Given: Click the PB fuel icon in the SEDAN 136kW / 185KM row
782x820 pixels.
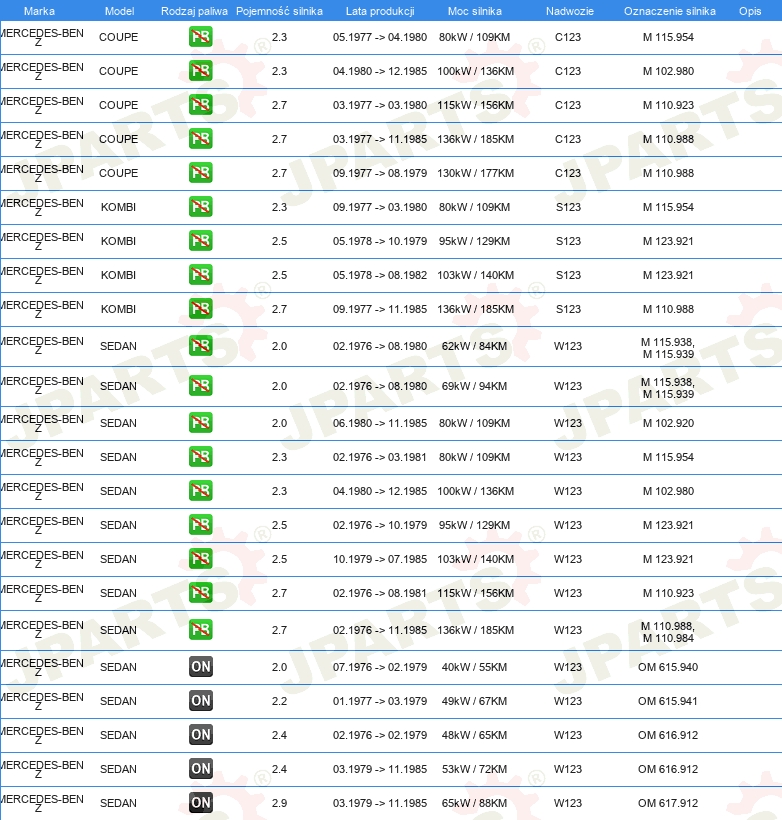Looking at the screenshot, I should pyautogui.click(x=201, y=630).
